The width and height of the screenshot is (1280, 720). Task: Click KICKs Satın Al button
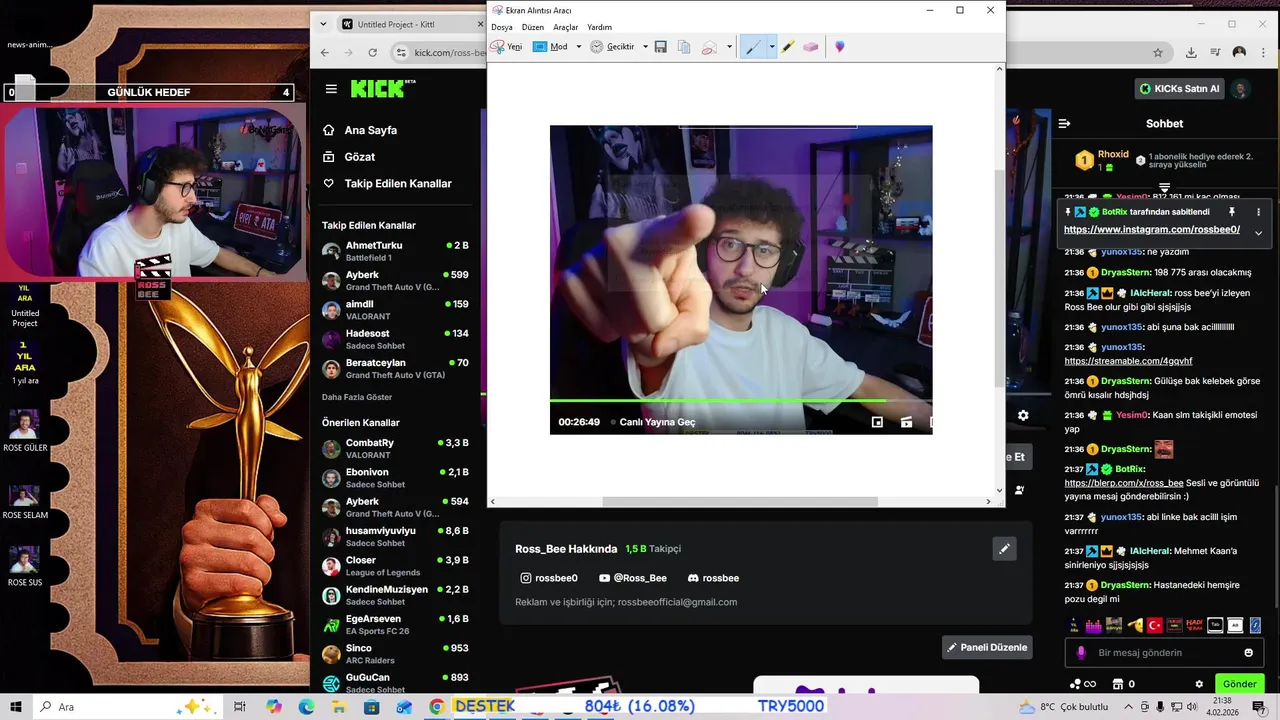[x=1180, y=89]
